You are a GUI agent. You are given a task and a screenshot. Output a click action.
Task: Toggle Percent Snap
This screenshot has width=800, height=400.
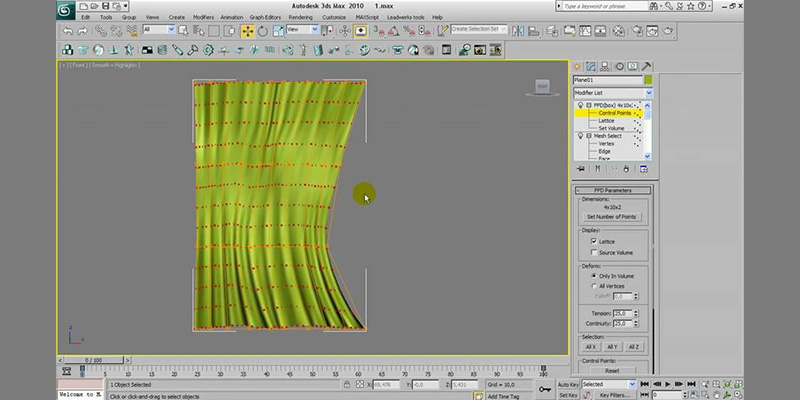click(409, 31)
